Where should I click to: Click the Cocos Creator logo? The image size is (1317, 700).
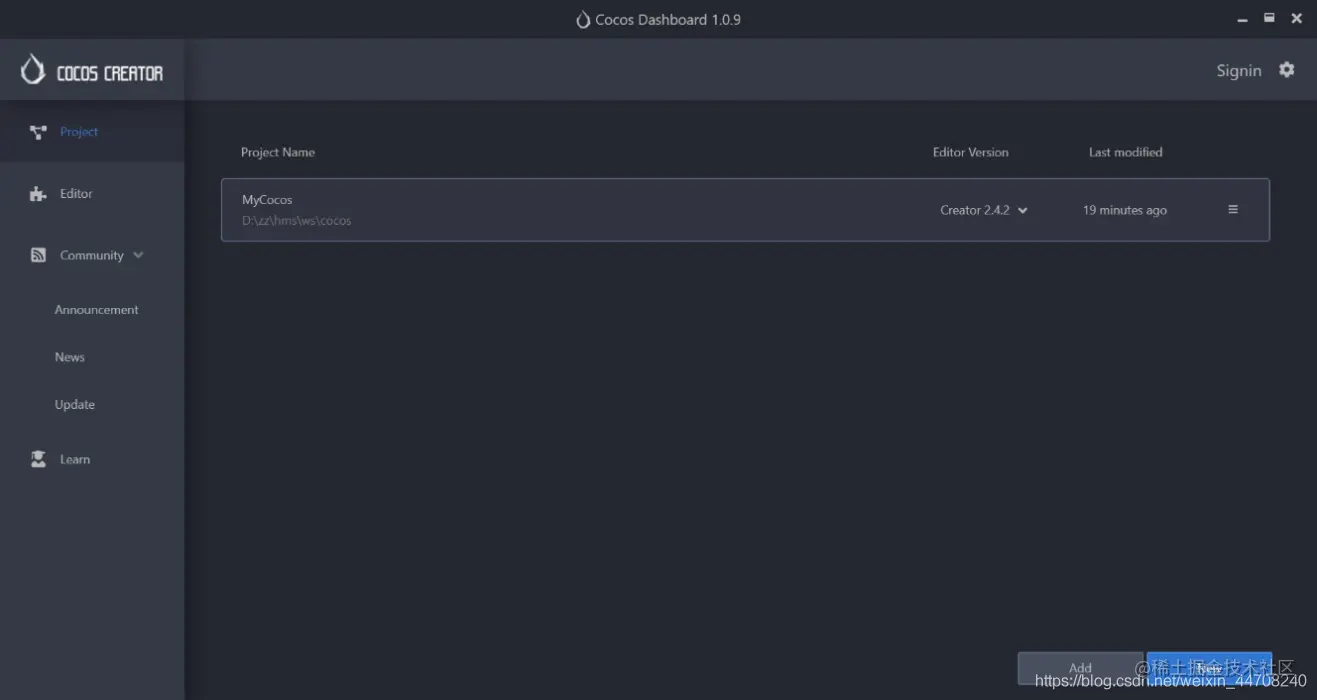point(92,71)
